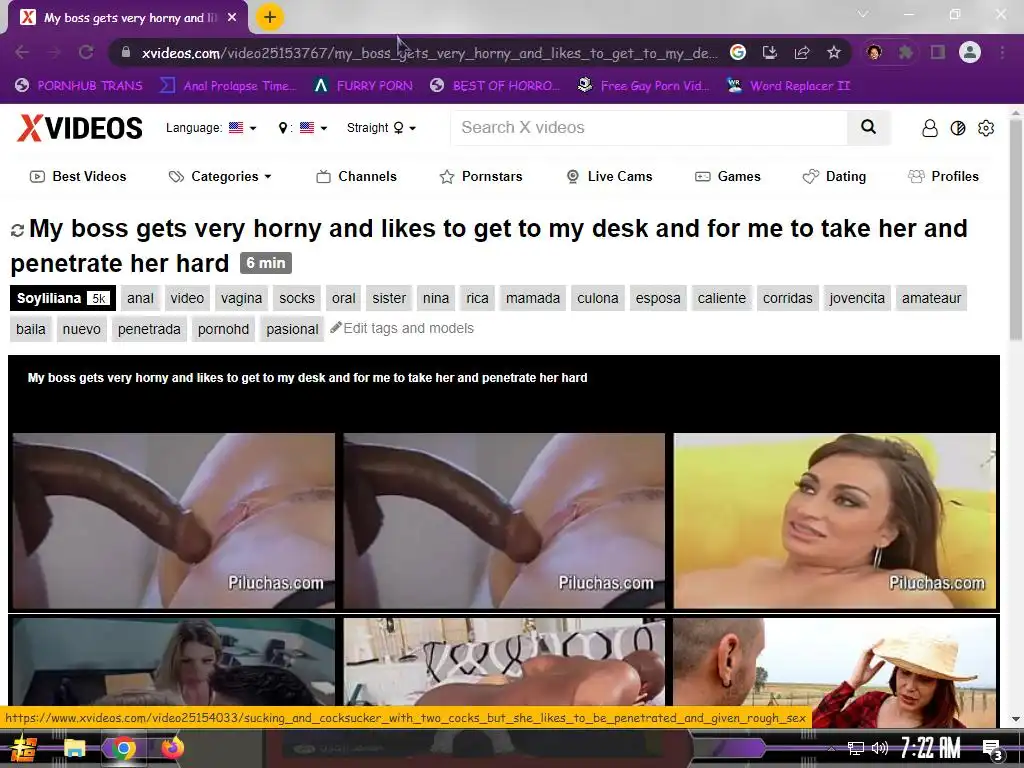Launch Firefox from the taskbar

pos(172,748)
